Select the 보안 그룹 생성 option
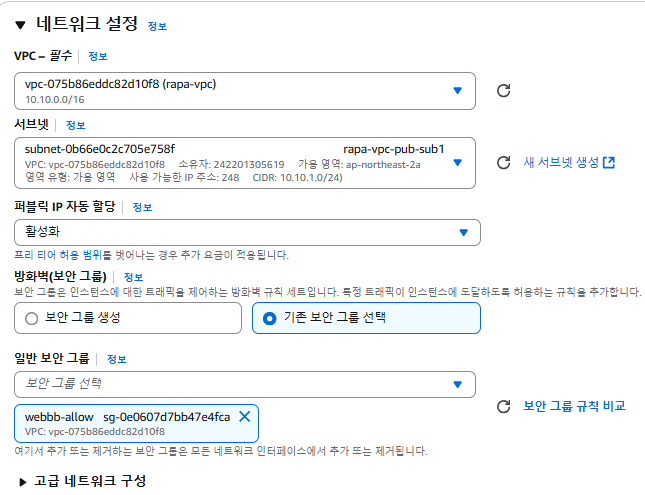The image size is (645, 495). pos(128,318)
